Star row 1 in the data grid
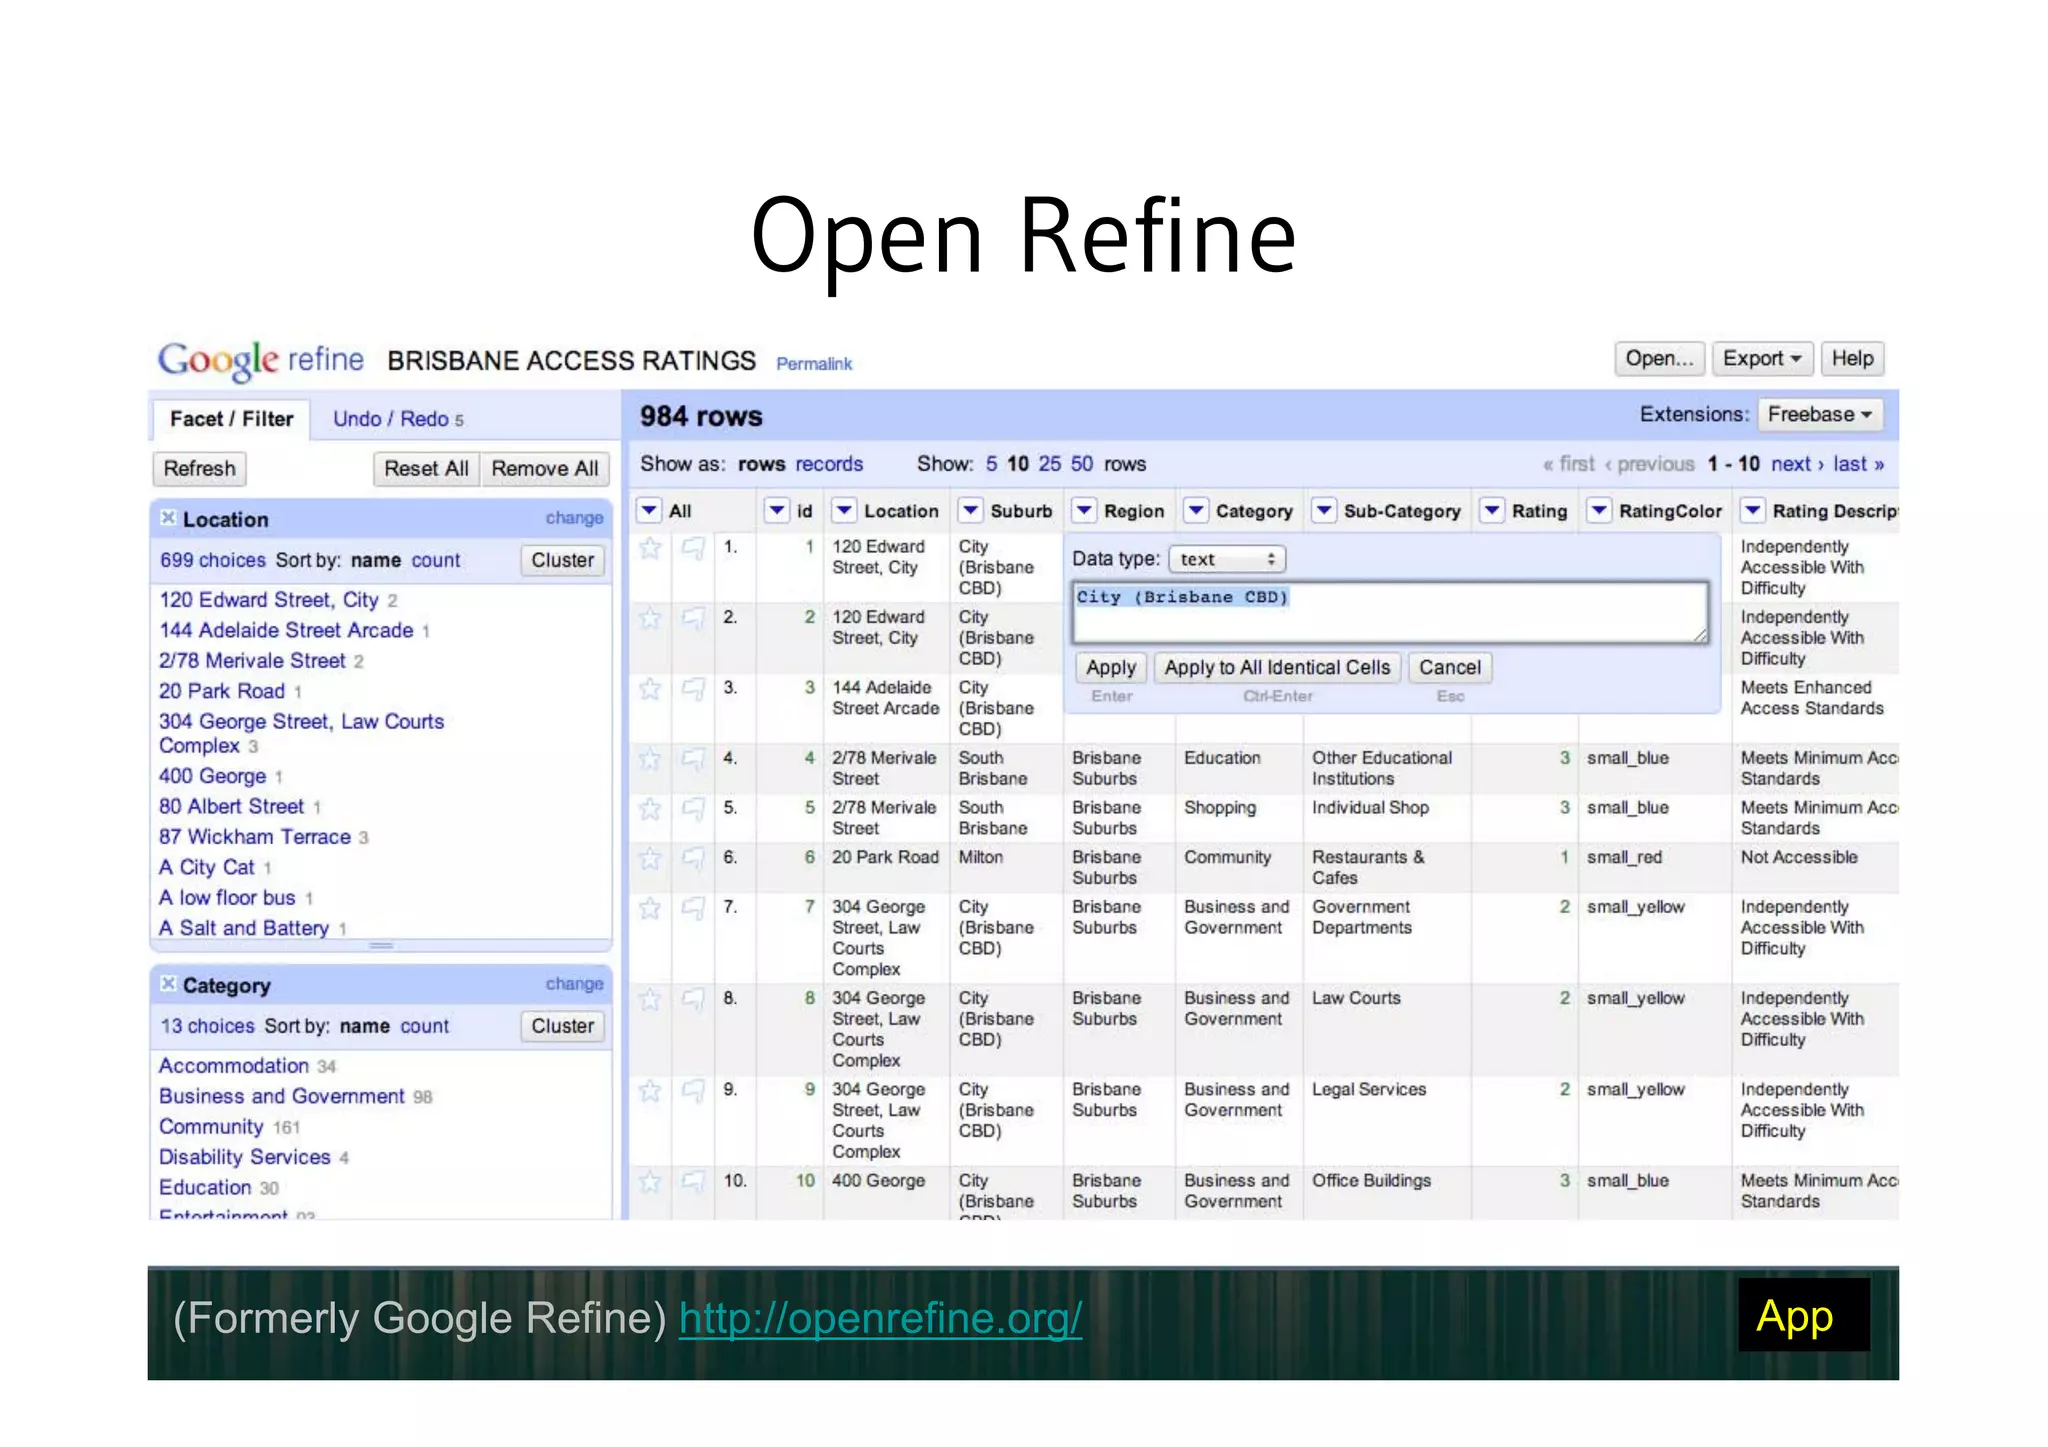 pyautogui.click(x=650, y=548)
